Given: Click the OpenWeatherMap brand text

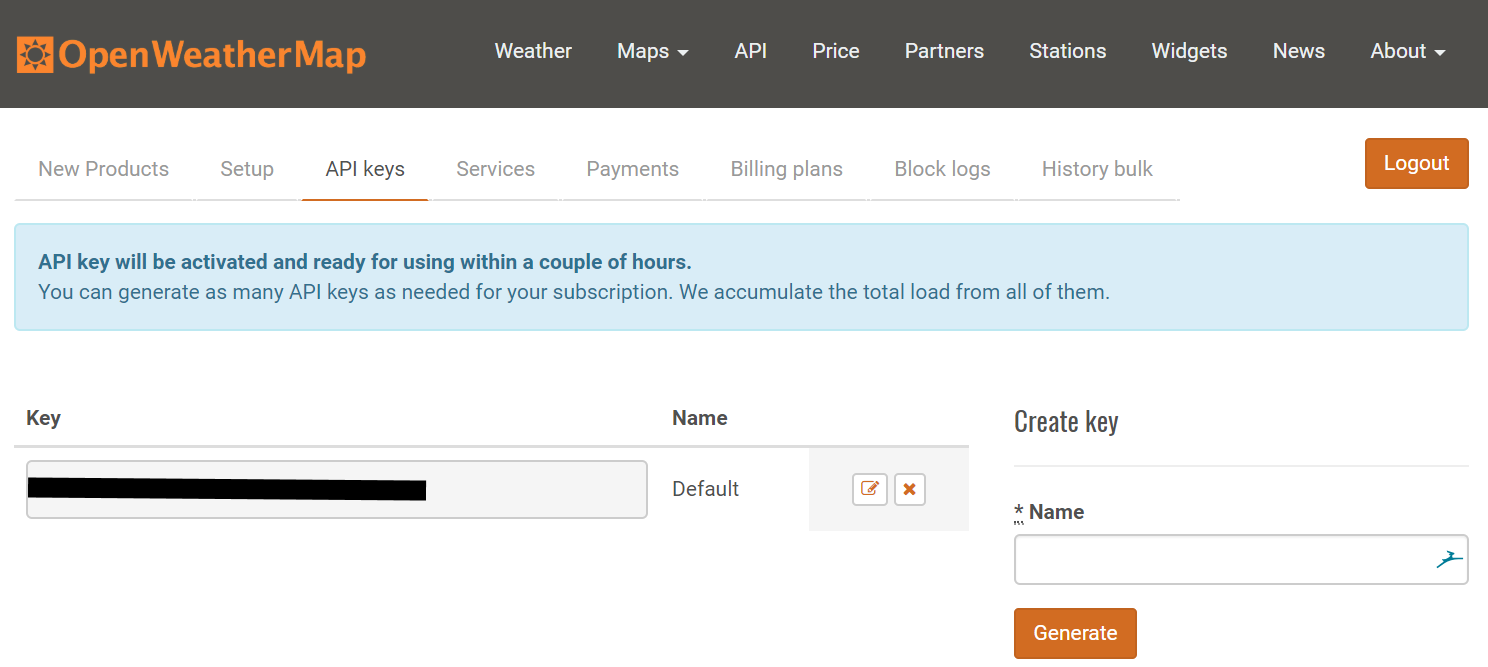Looking at the screenshot, I should [212, 54].
